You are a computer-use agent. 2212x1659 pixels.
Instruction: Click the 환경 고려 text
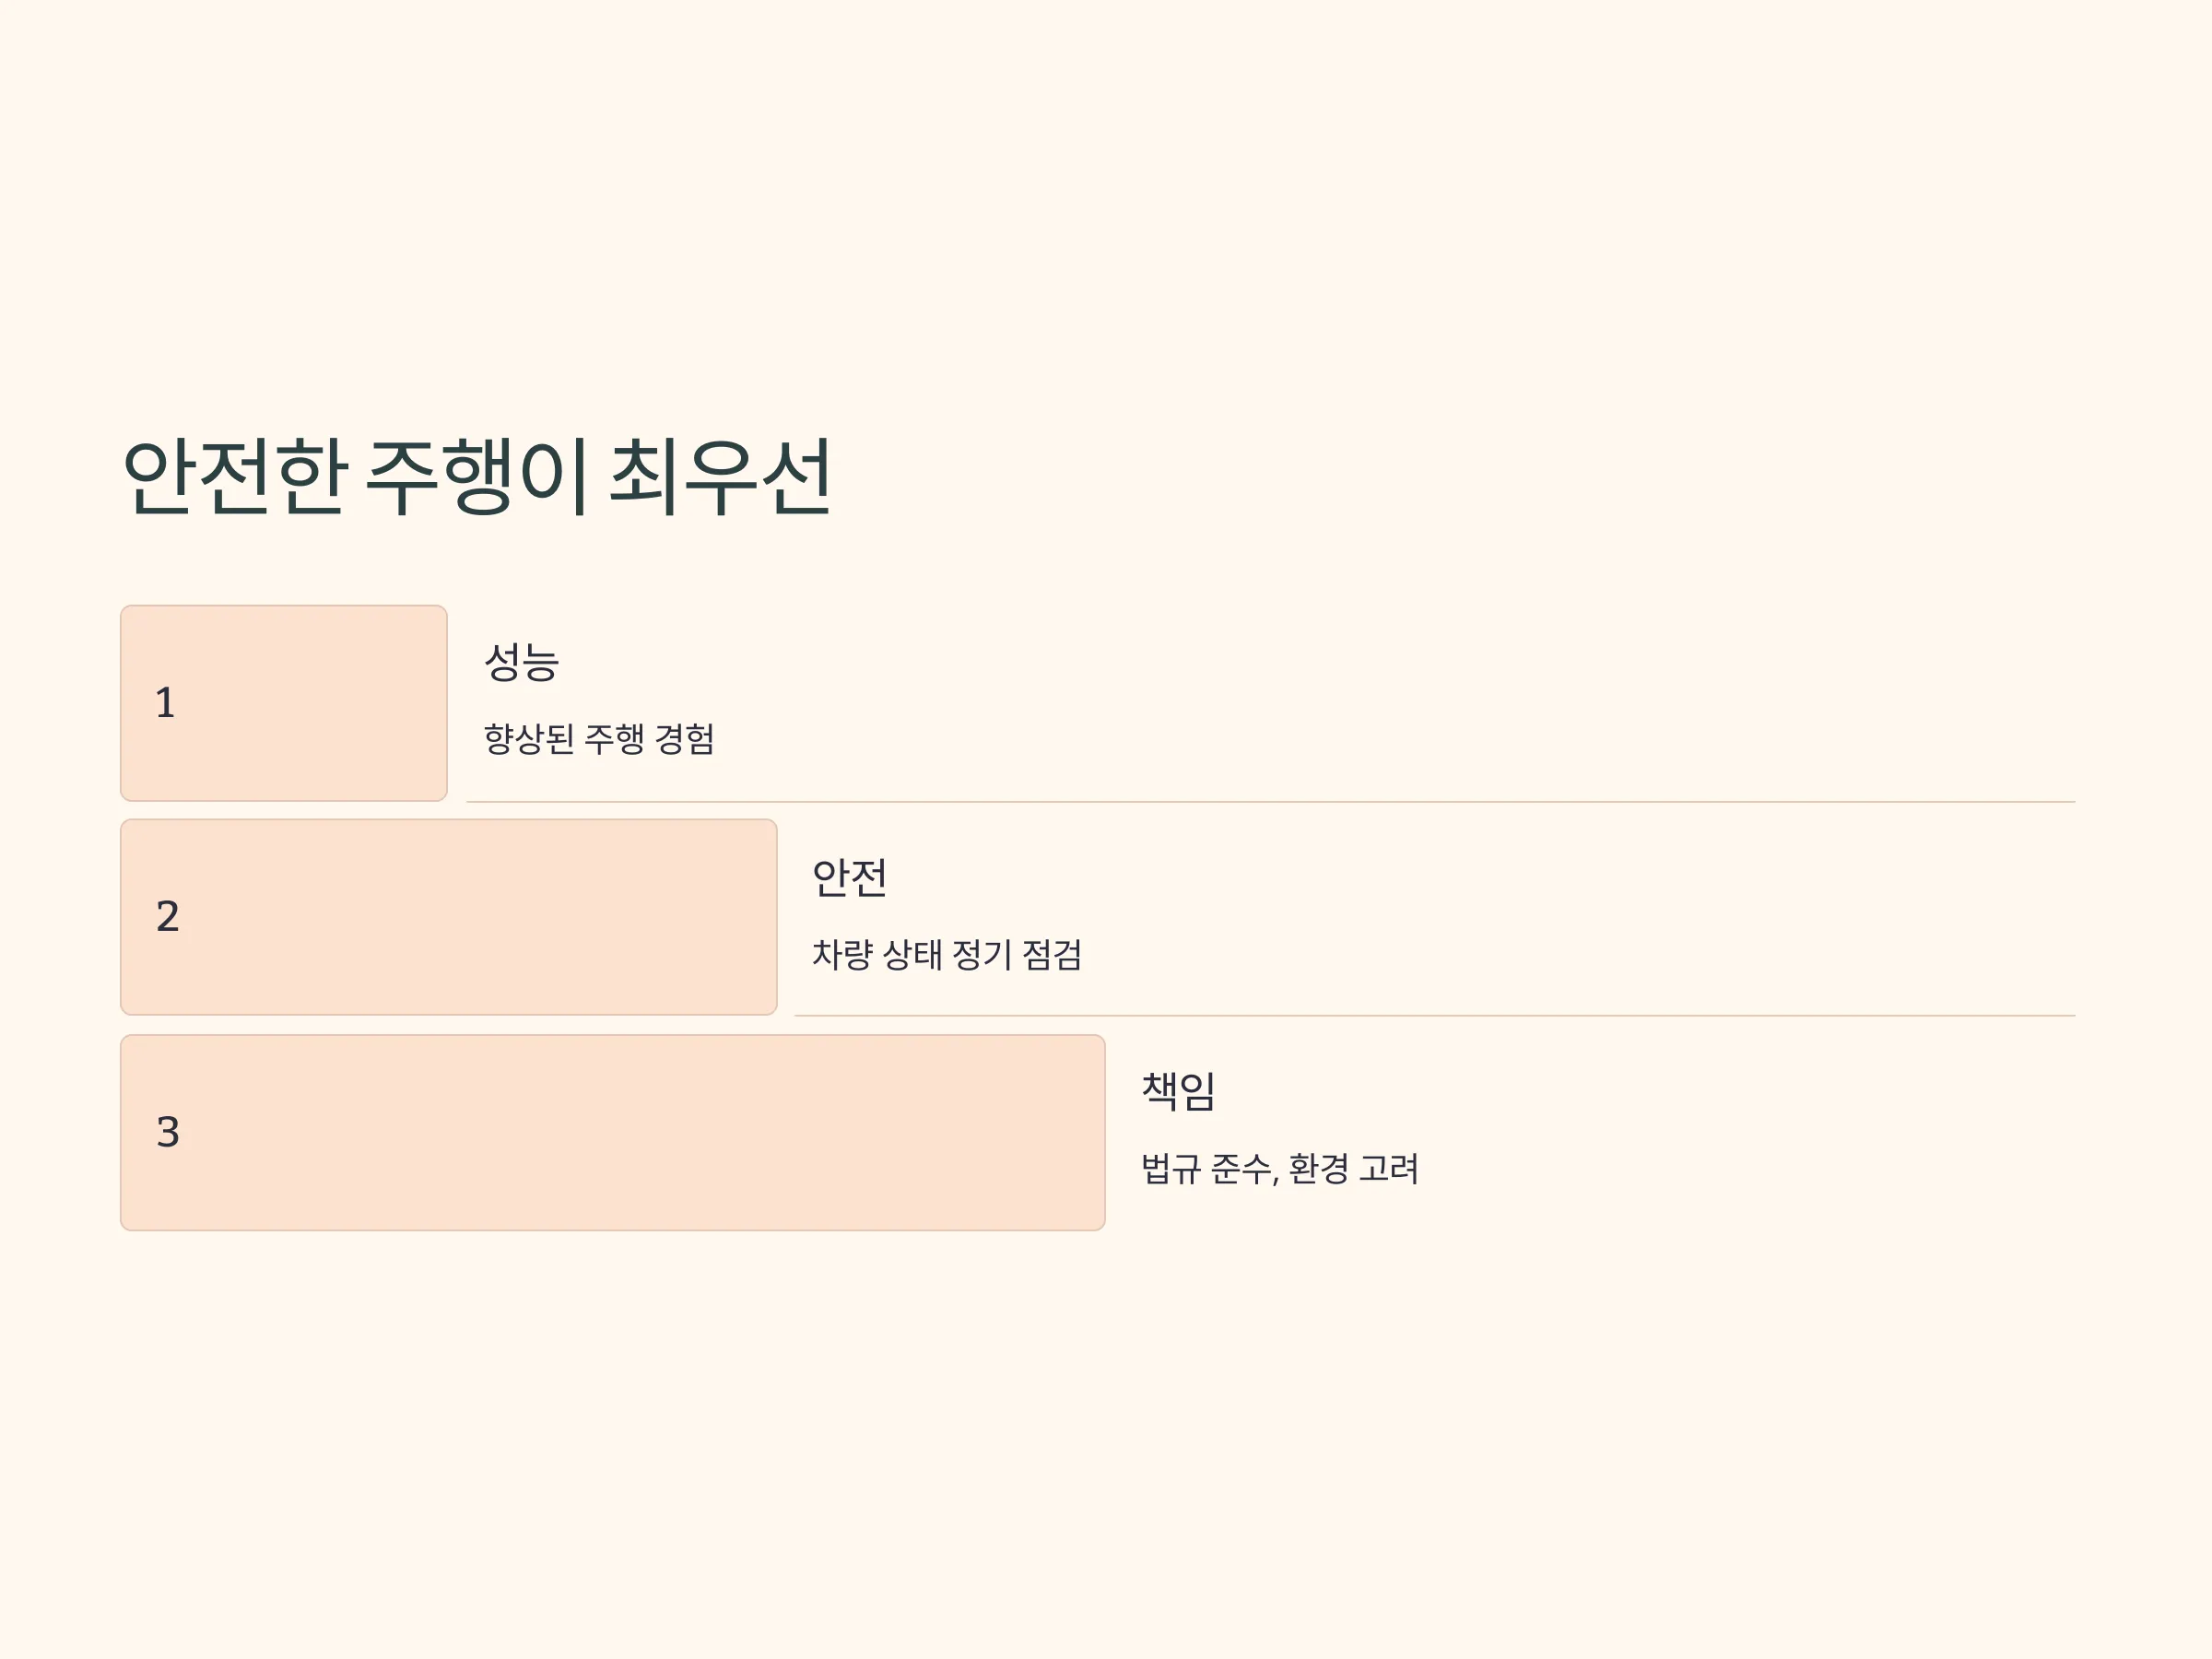point(1354,1168)
